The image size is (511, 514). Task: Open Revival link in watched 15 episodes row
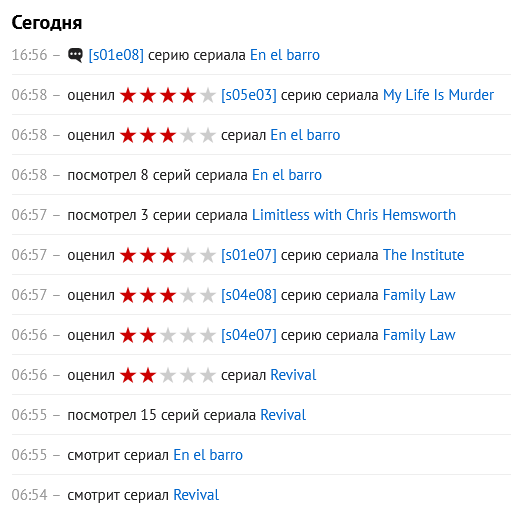pos(283,415)
